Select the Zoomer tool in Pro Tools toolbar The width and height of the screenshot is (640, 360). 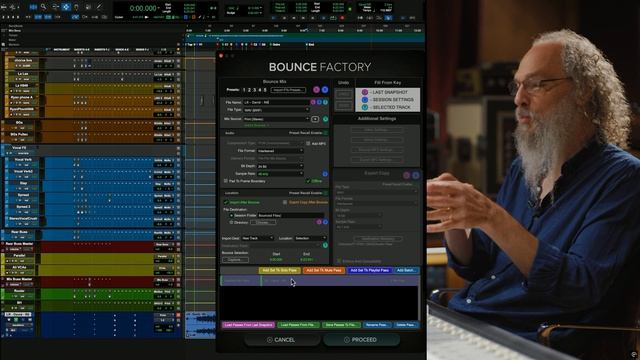43,7
